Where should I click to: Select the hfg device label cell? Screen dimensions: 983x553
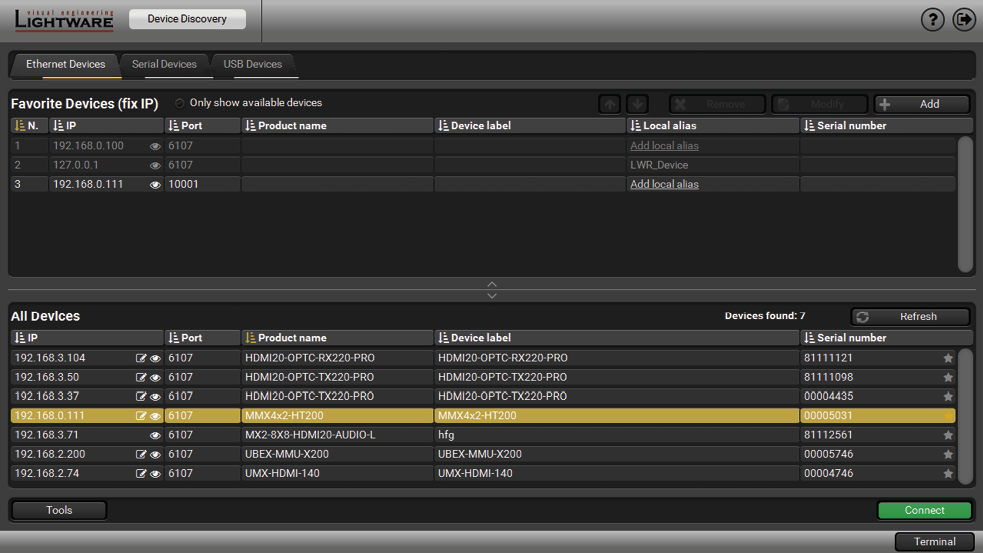617,435
